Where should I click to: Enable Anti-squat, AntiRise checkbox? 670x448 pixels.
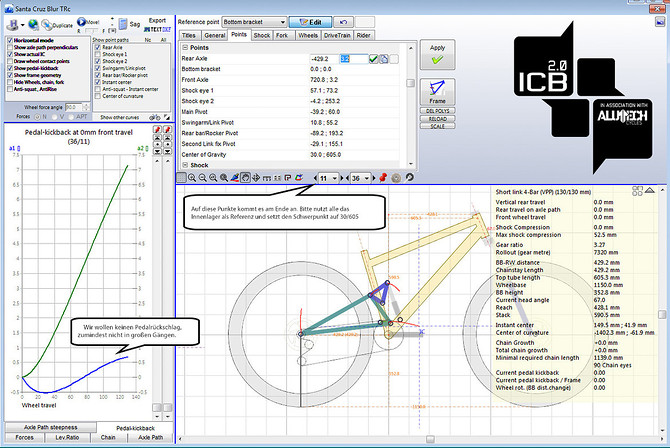click(x=10, y=89)
